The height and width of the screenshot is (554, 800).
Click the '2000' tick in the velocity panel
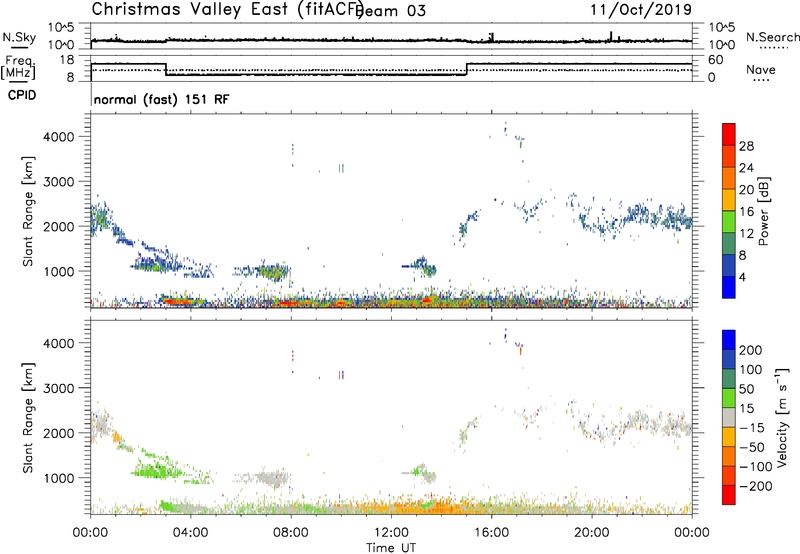tap(58, 433)
